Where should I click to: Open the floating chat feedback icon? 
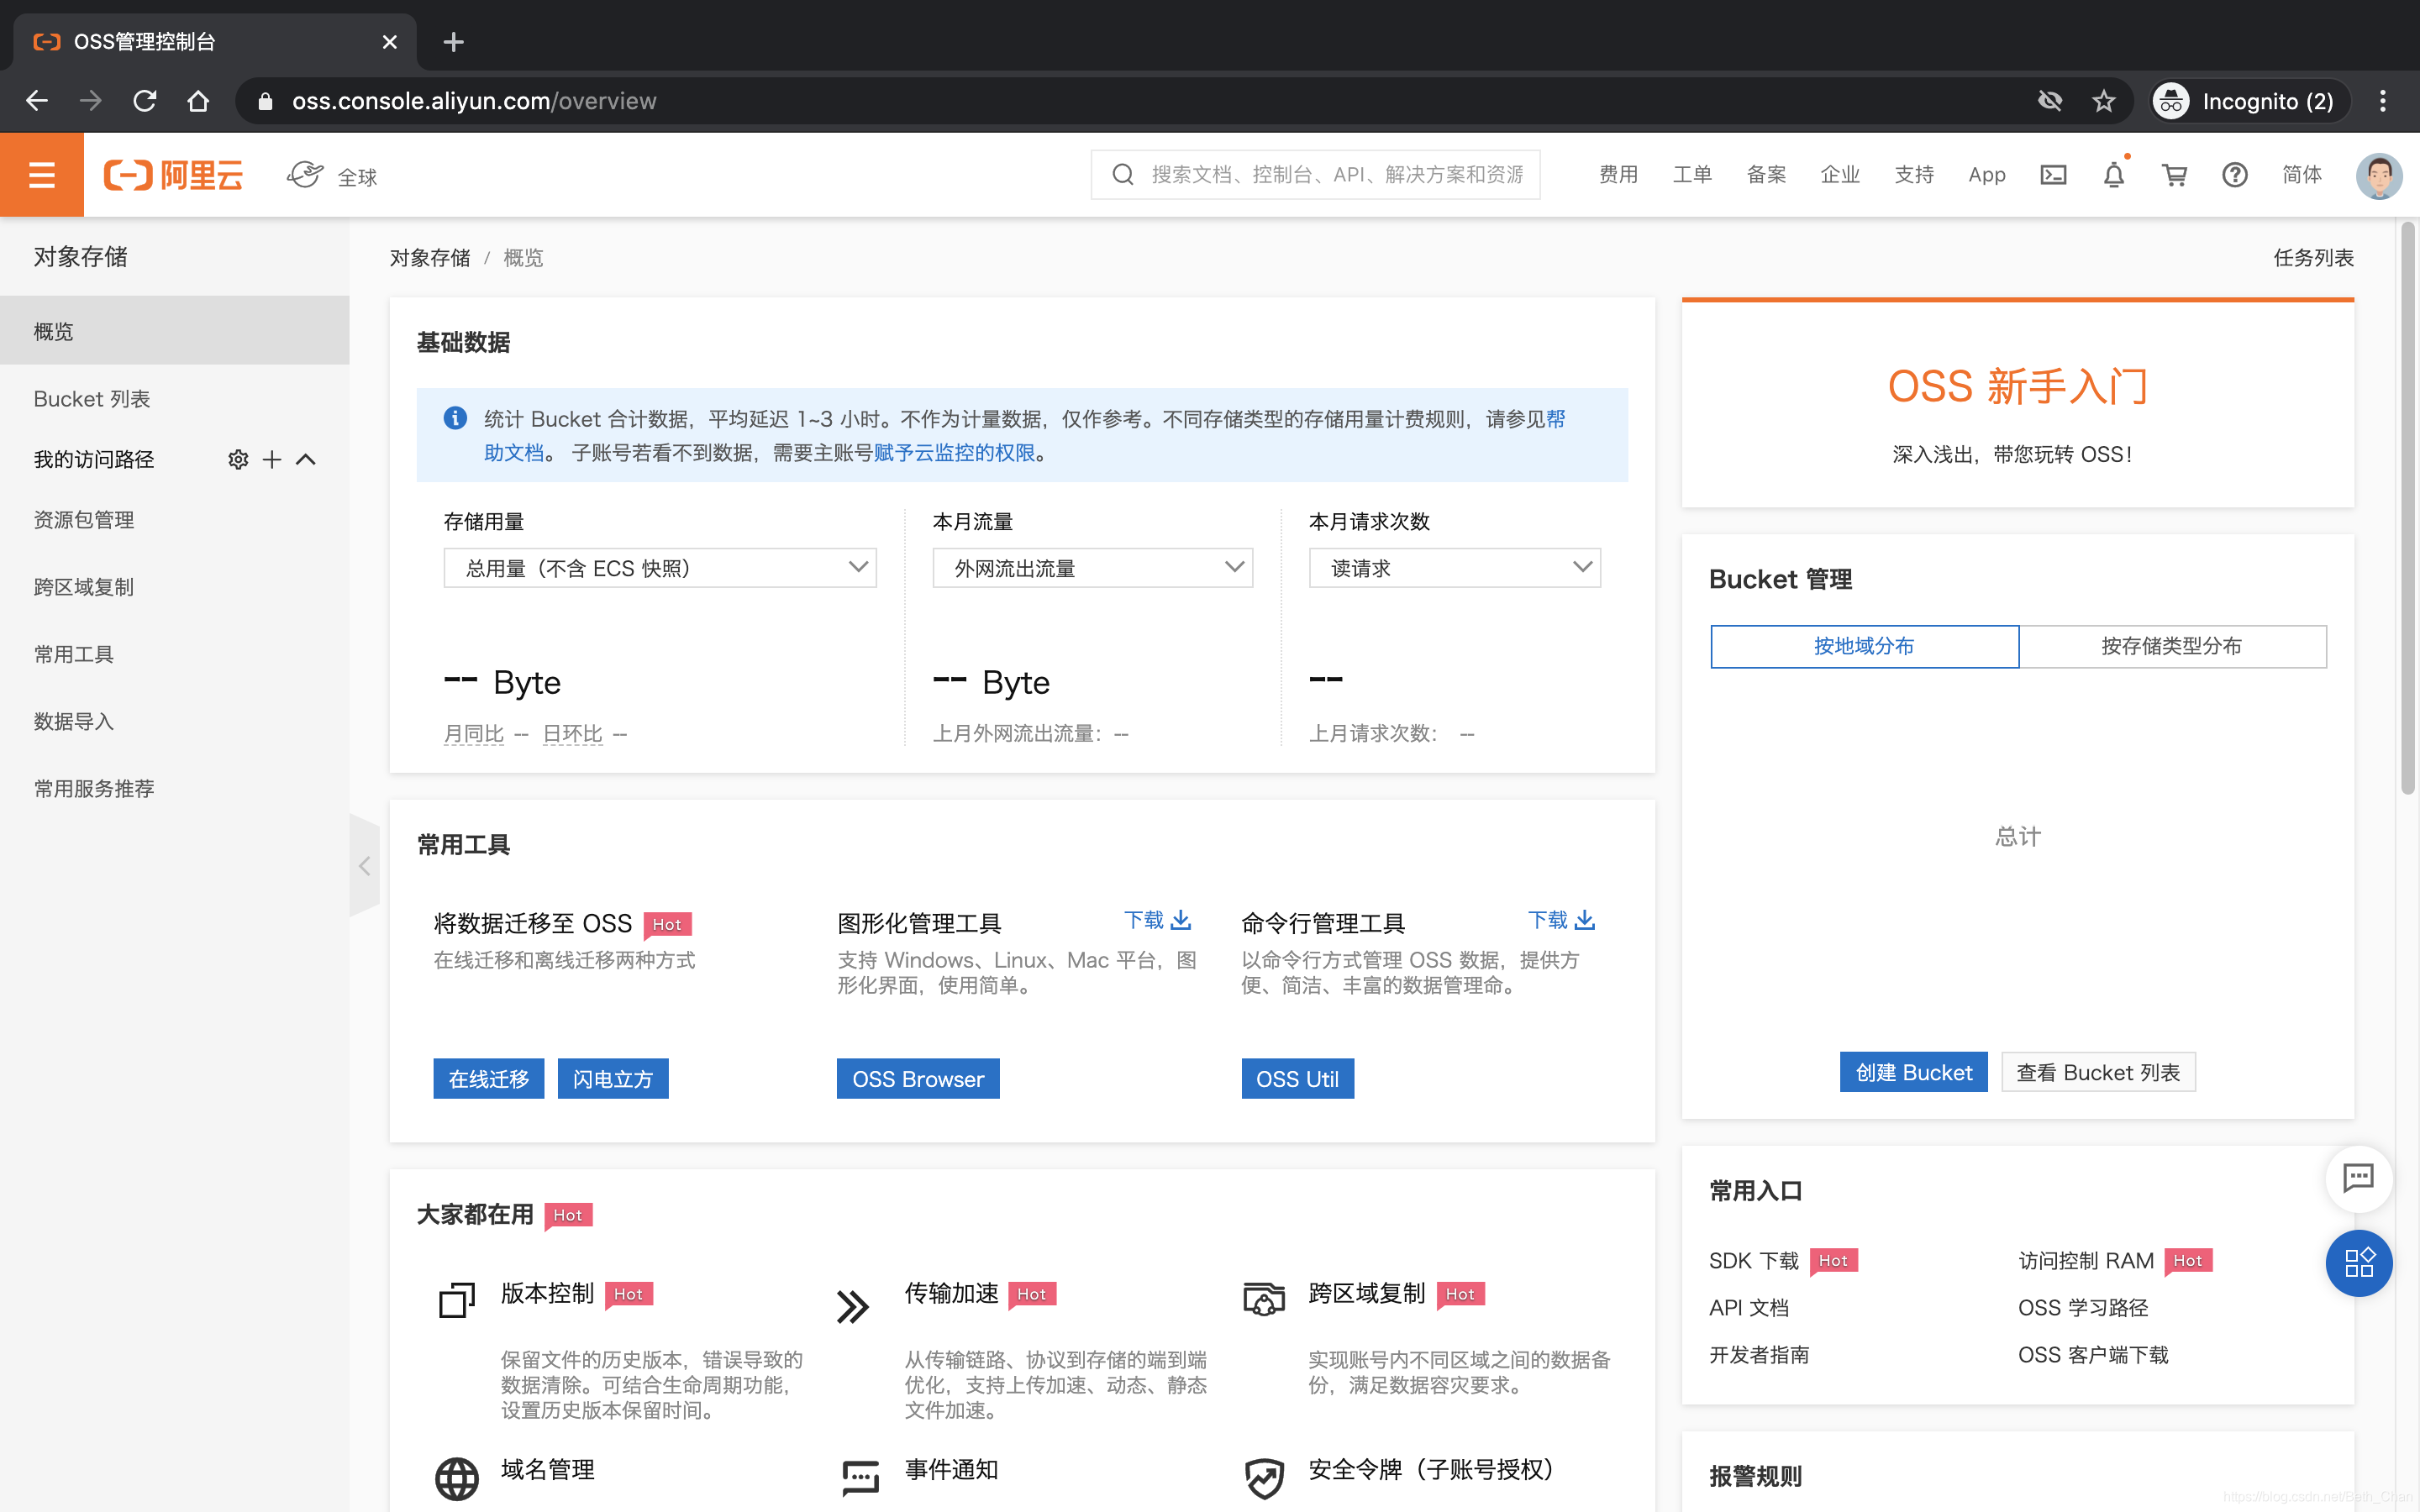pos(2358,1178)
